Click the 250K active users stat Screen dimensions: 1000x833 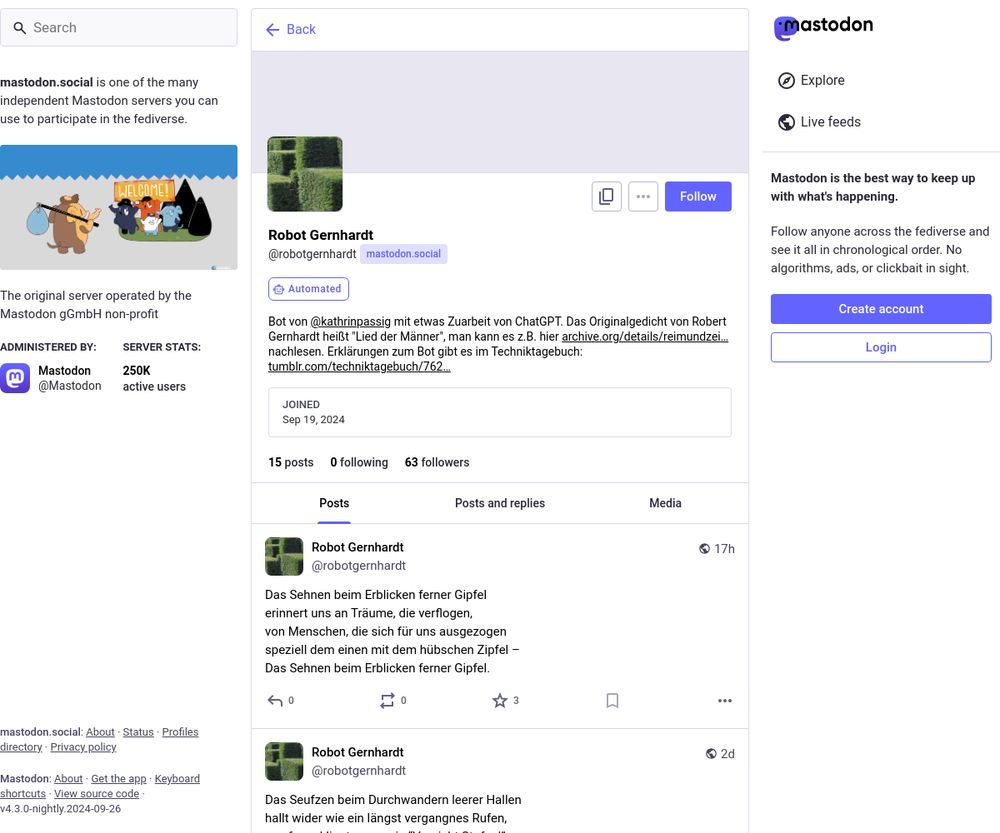(154, 378)
